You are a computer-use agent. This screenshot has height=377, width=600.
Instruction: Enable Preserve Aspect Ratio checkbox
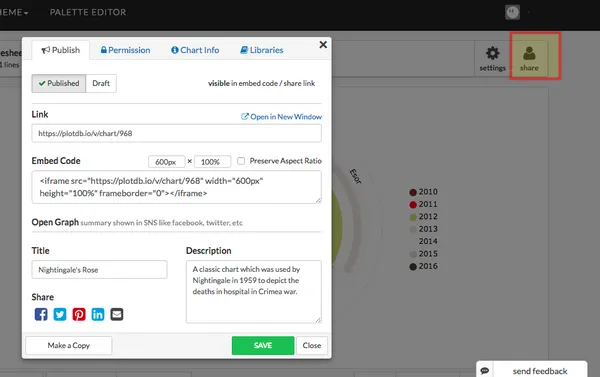coord(241,161)
